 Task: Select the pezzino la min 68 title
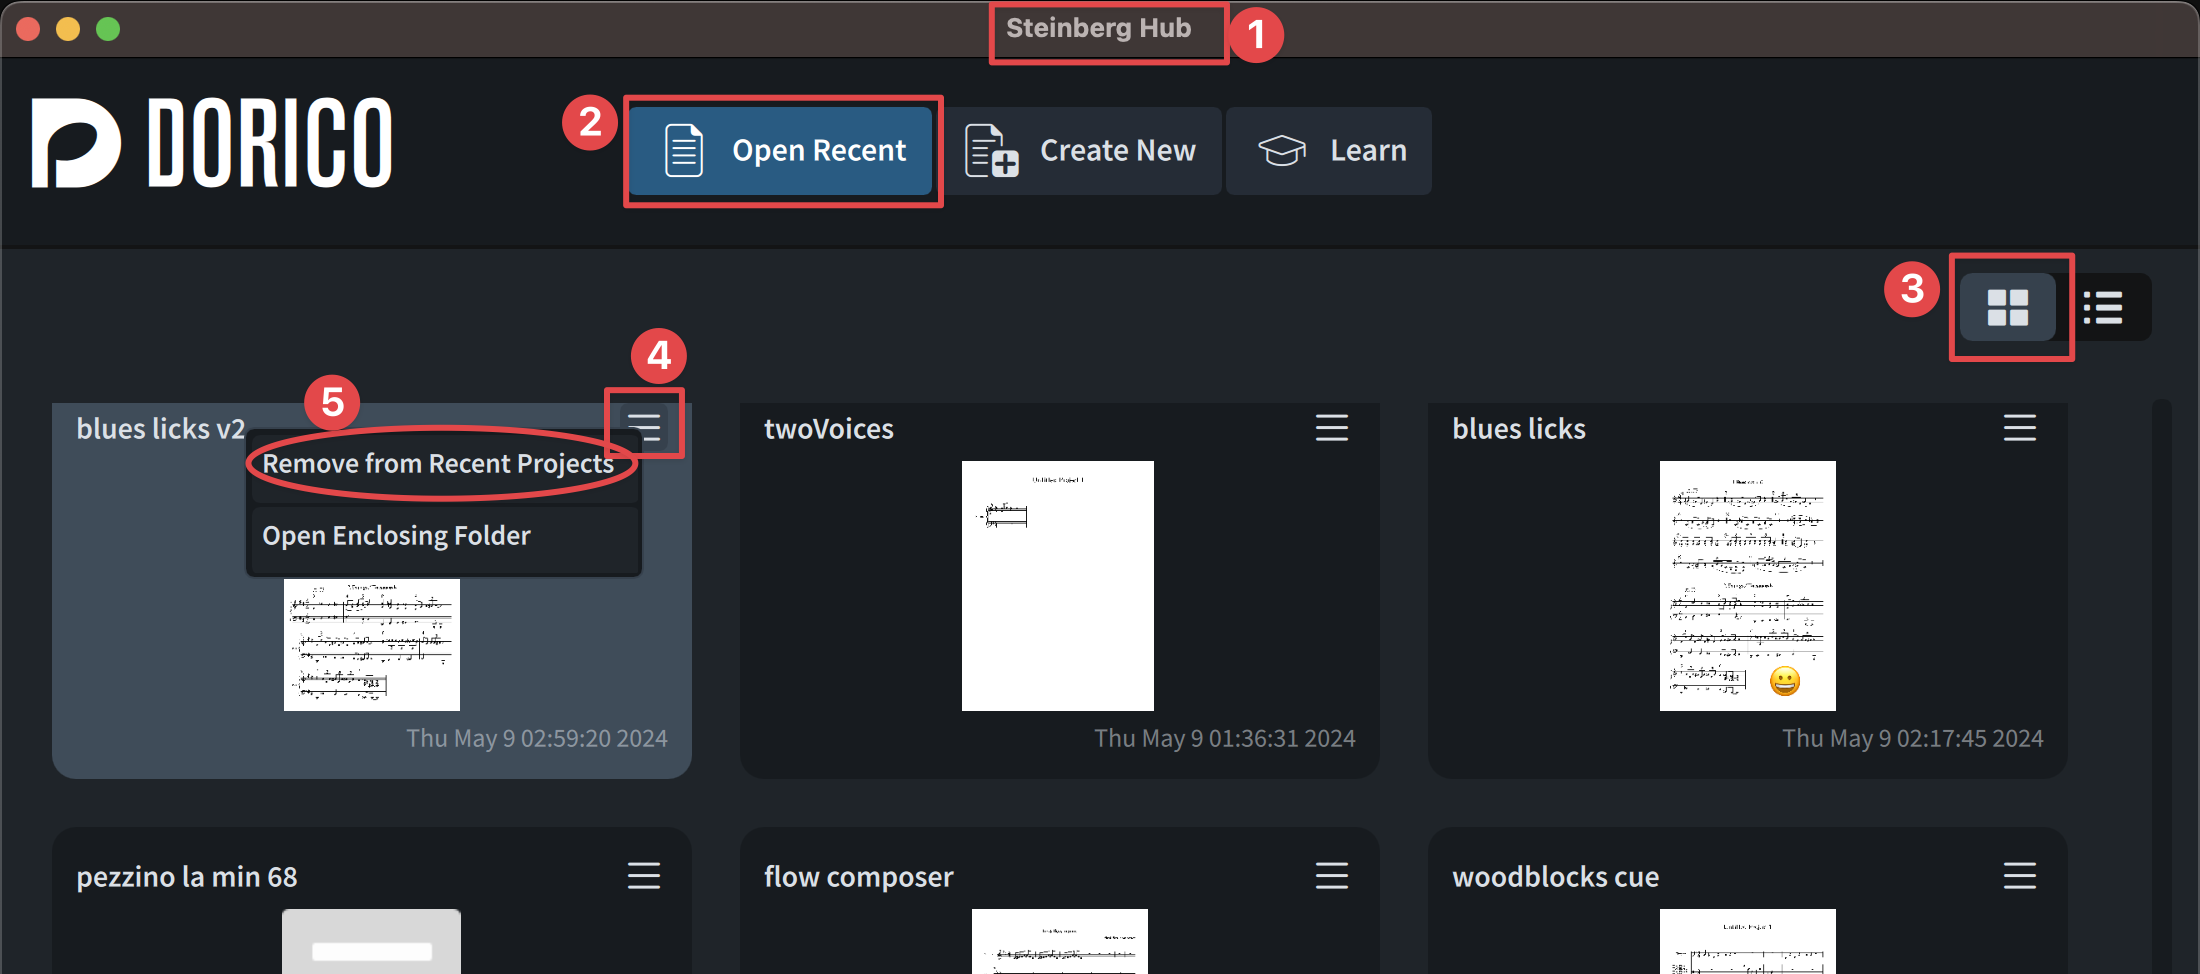(x=187, y=877)
